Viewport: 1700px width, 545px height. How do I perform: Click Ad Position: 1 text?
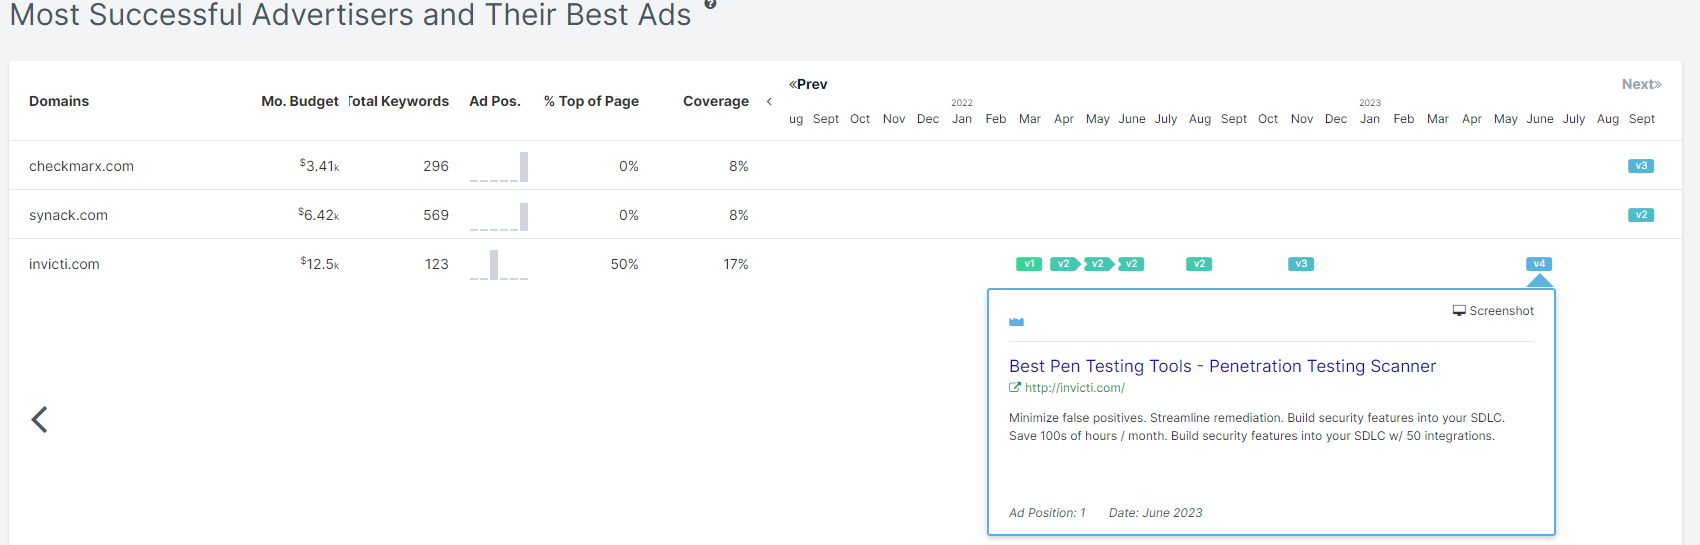click(1047, 513)
